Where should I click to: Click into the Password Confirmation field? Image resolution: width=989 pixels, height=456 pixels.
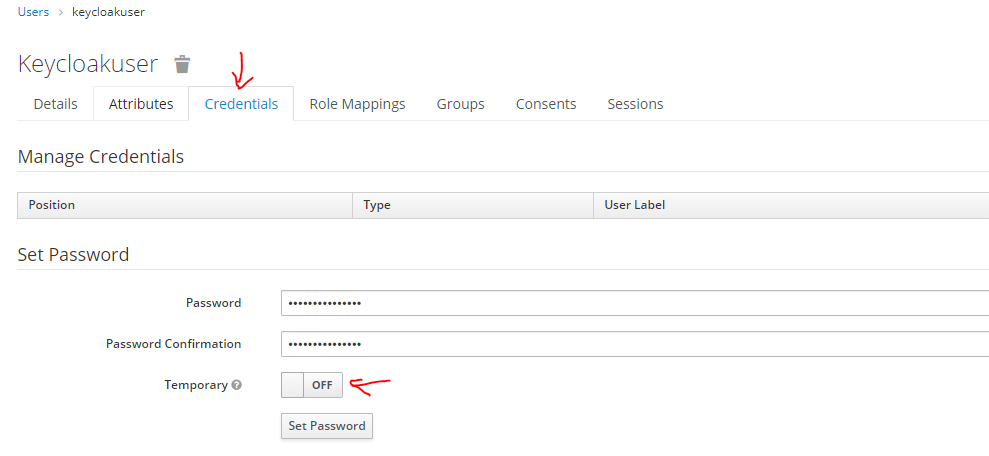(x=634, y=344)
